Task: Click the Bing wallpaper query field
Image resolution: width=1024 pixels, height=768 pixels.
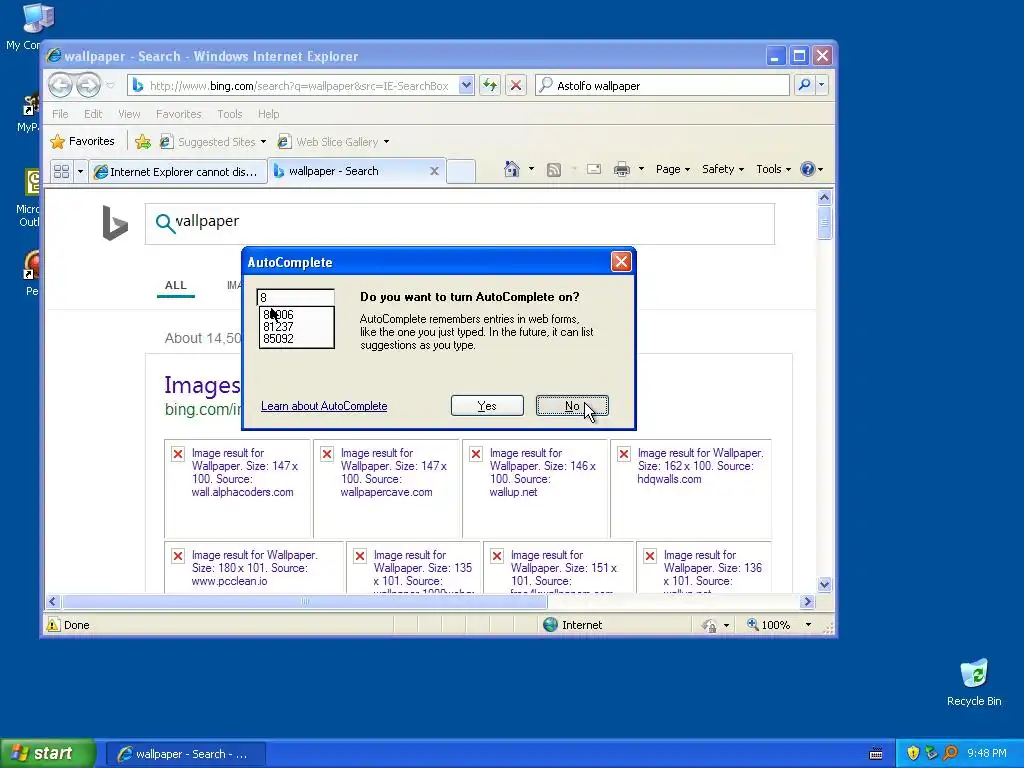Action: tap(460, 223)
